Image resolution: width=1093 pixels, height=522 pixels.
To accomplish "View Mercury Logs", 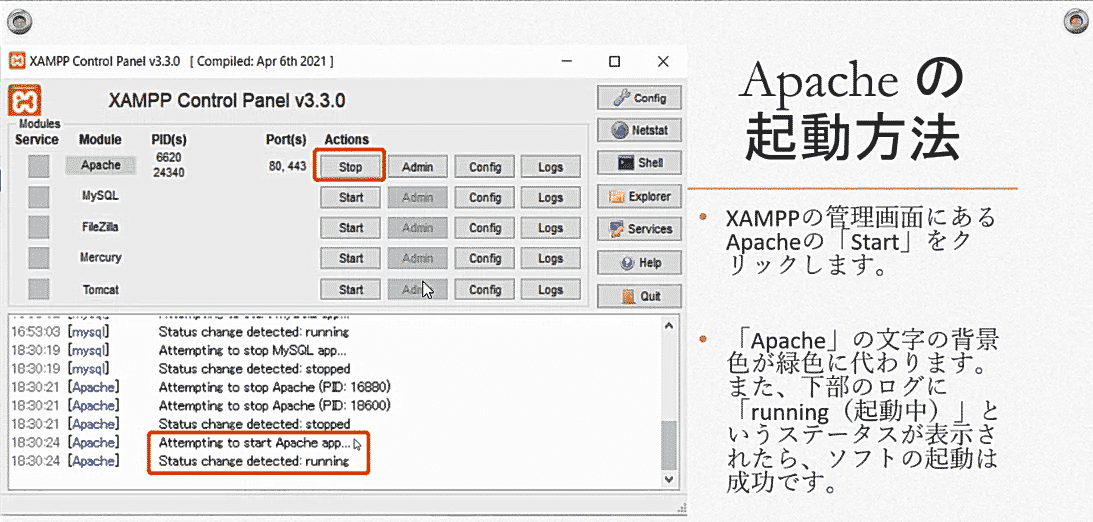I will 551,259.
